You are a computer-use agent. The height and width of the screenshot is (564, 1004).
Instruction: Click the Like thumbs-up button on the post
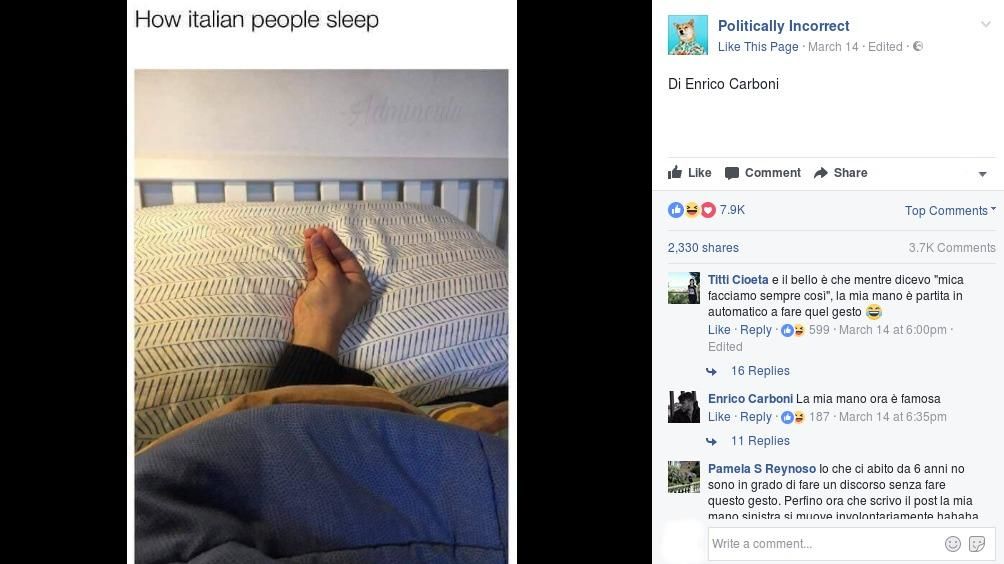click(x=690, y=173)
